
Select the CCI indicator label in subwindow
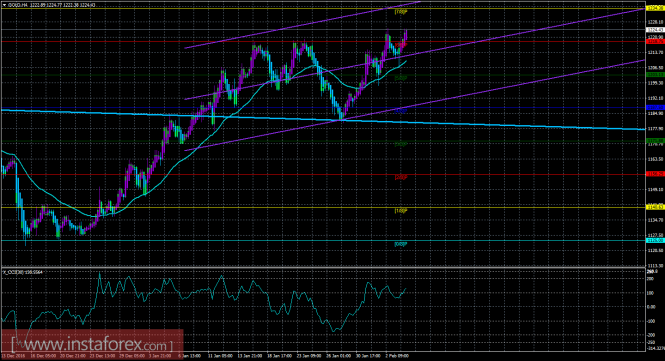coord(22,272)
